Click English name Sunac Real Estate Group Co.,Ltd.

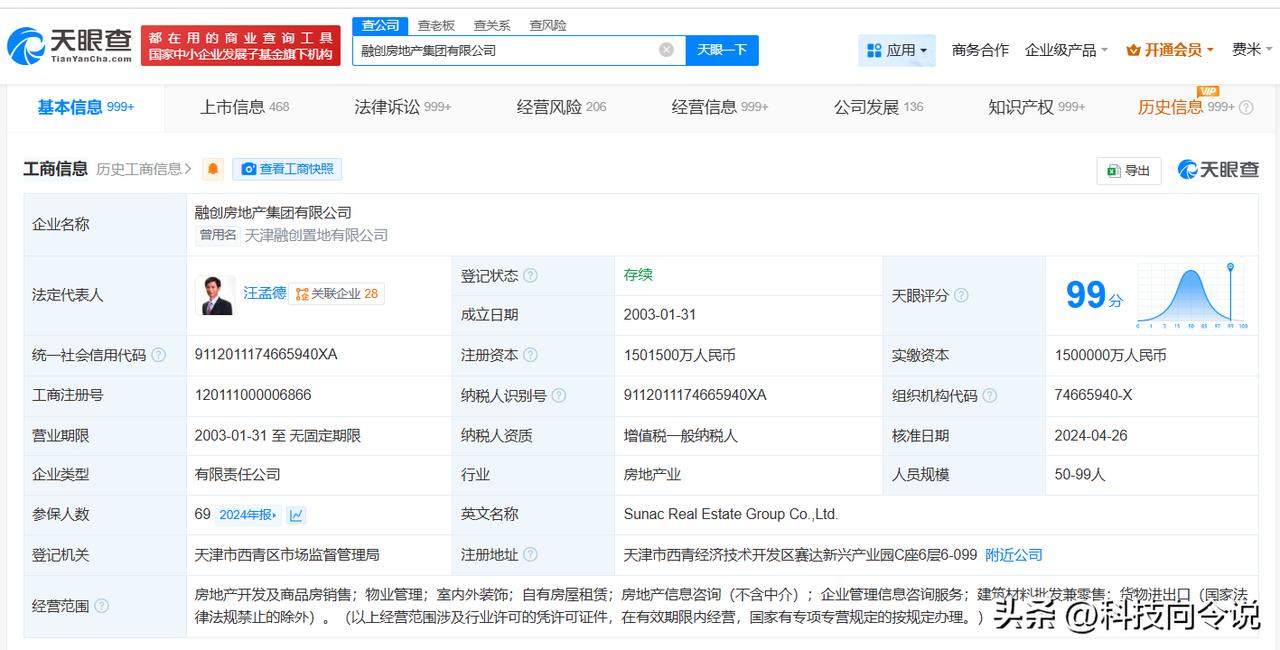(731, 514)
